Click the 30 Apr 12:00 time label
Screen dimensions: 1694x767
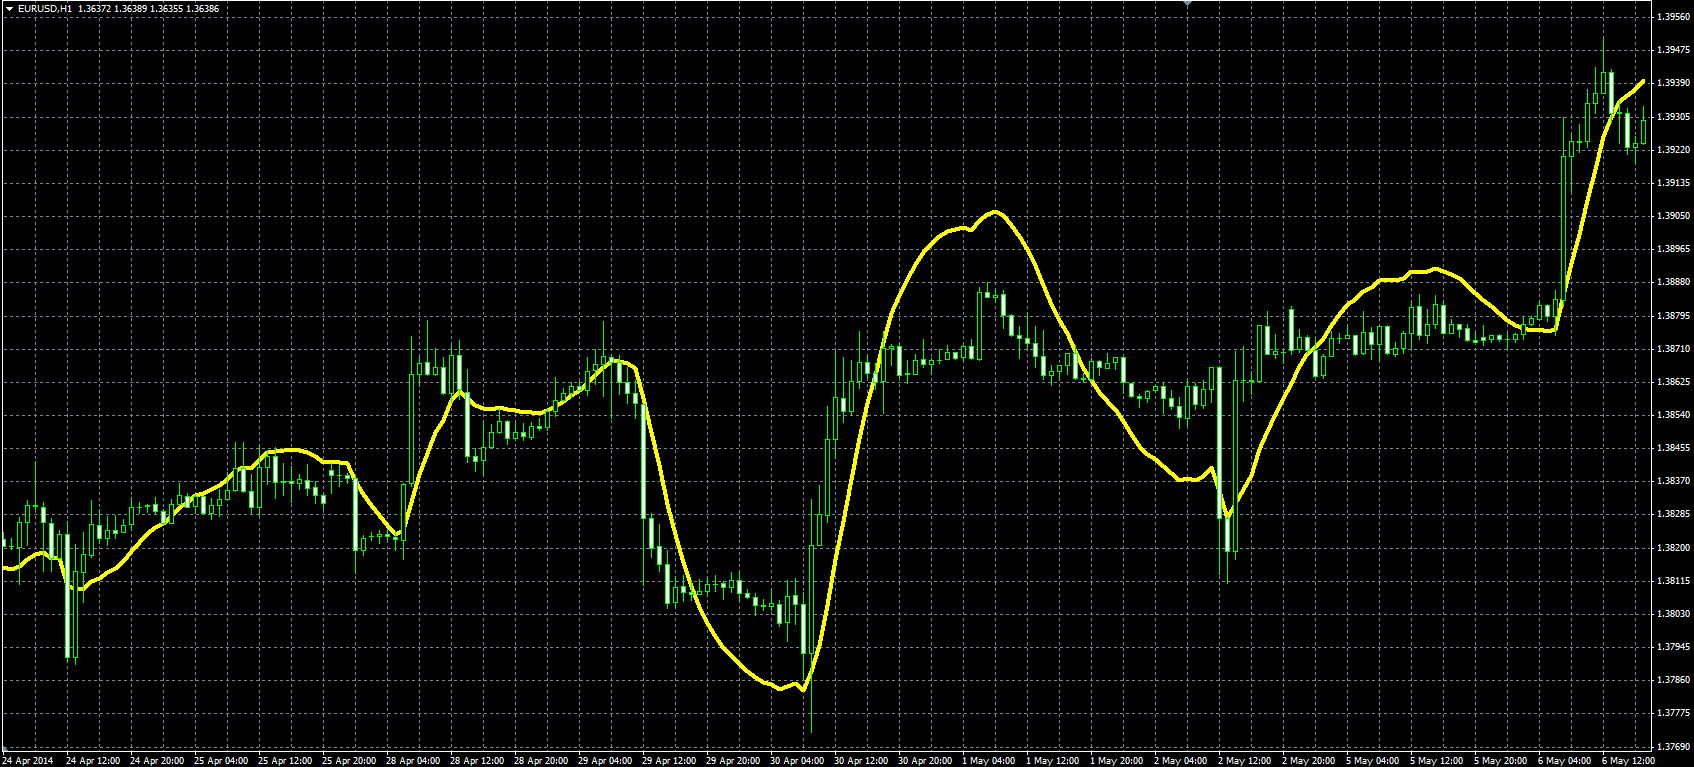(x=861, y=760)
